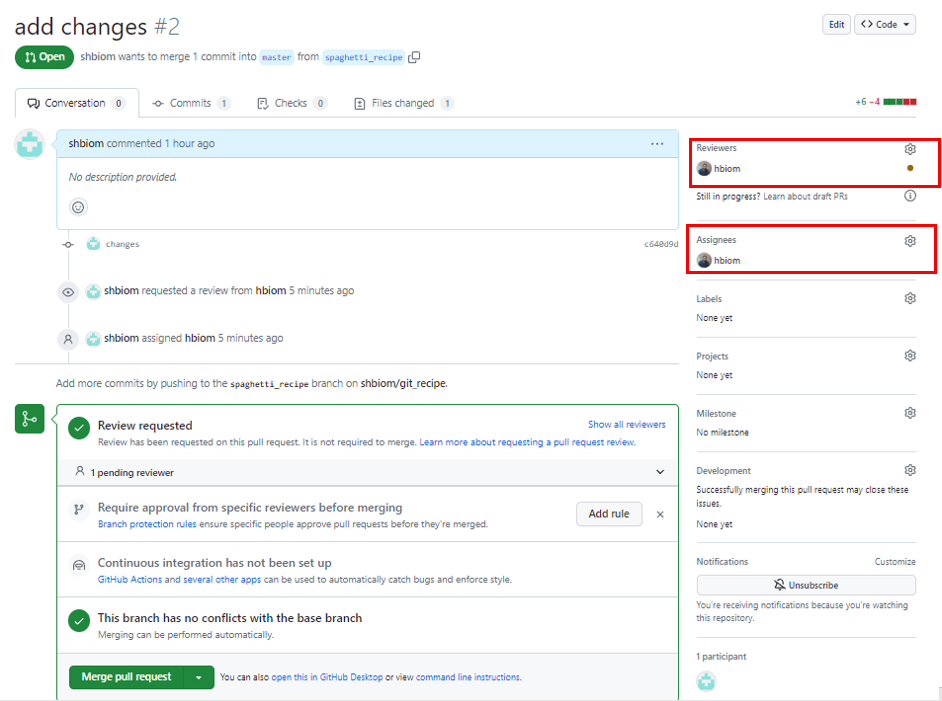Click the Labels gear icon
942x701 pixels.
910,299
